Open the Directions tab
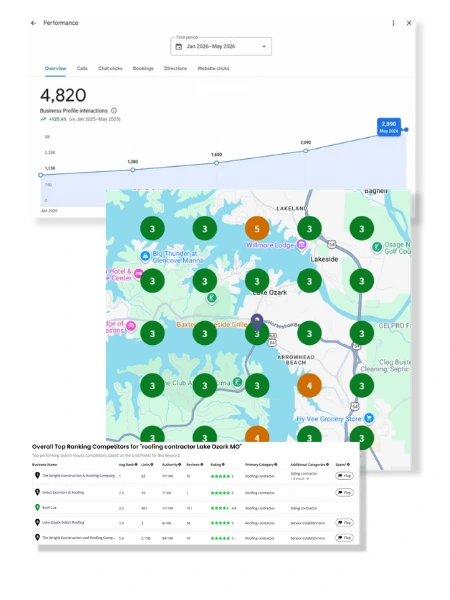This screenshot has width=450, height=600. tap(175, 68)
